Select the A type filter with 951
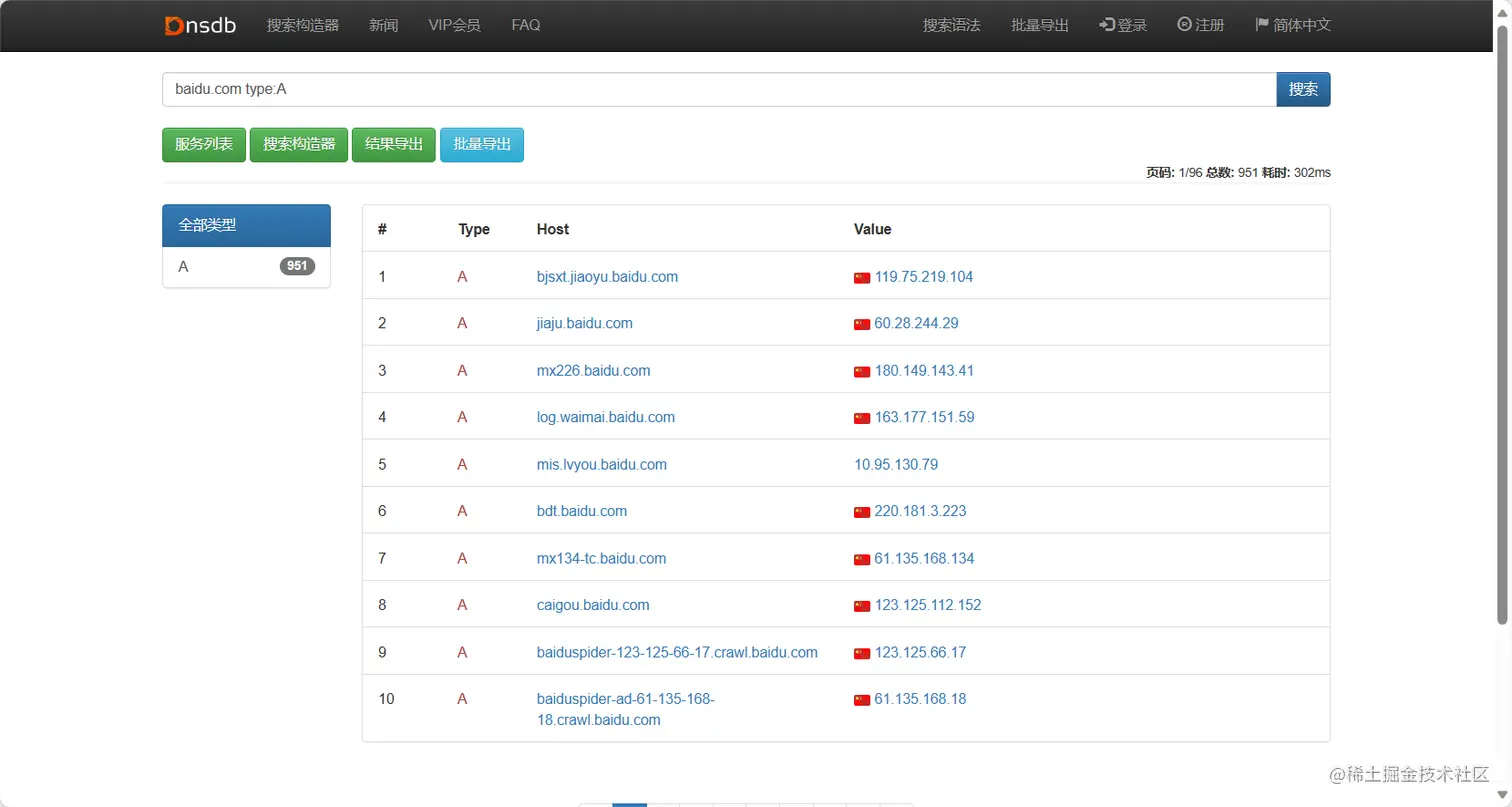1512x807 pixels. (246, 266)
